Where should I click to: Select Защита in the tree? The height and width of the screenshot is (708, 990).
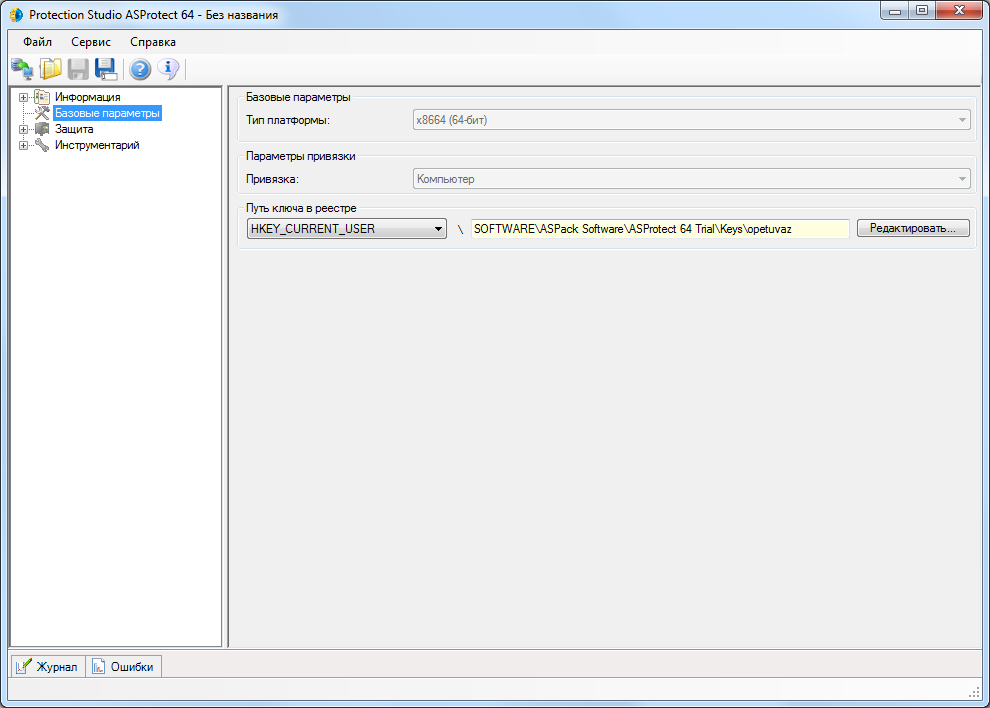click(x=74, y=129)
